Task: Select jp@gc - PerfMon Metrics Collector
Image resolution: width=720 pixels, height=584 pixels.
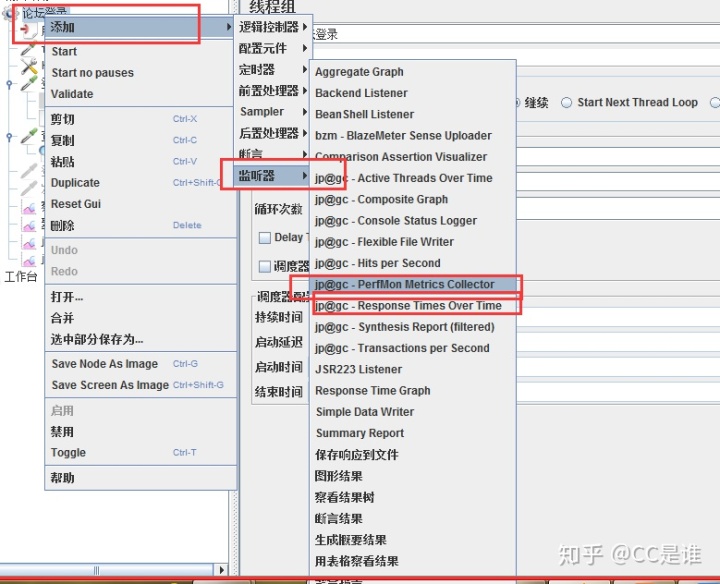Action: click(413, 284)
